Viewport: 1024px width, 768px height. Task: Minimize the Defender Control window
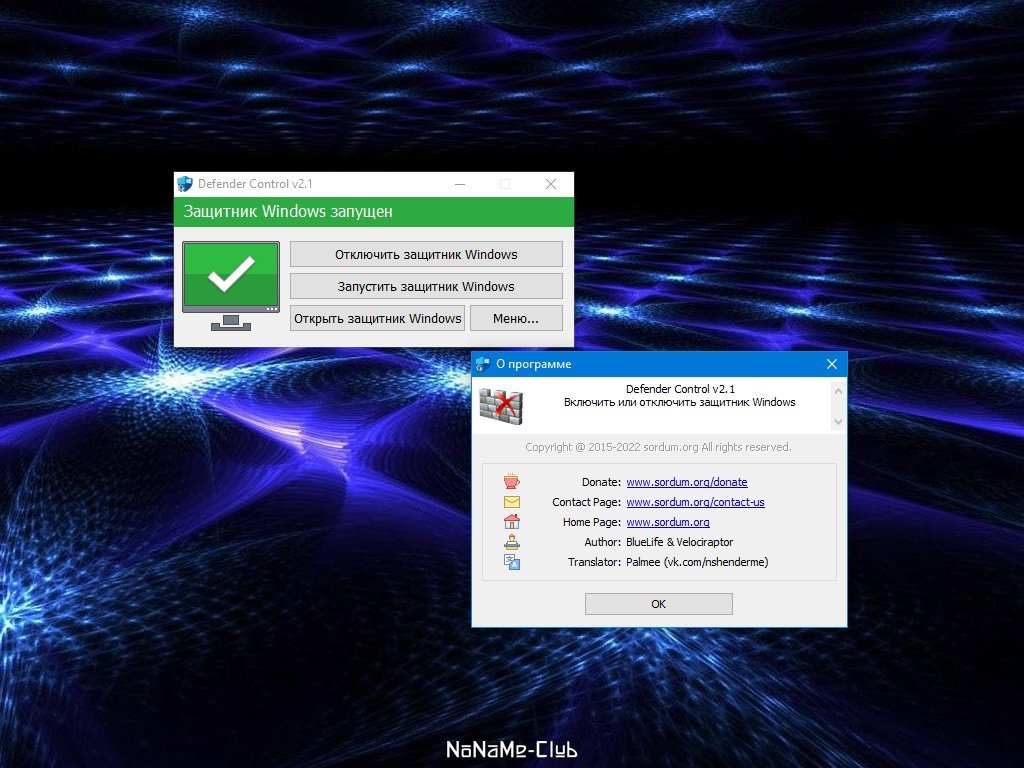[460, 184]
